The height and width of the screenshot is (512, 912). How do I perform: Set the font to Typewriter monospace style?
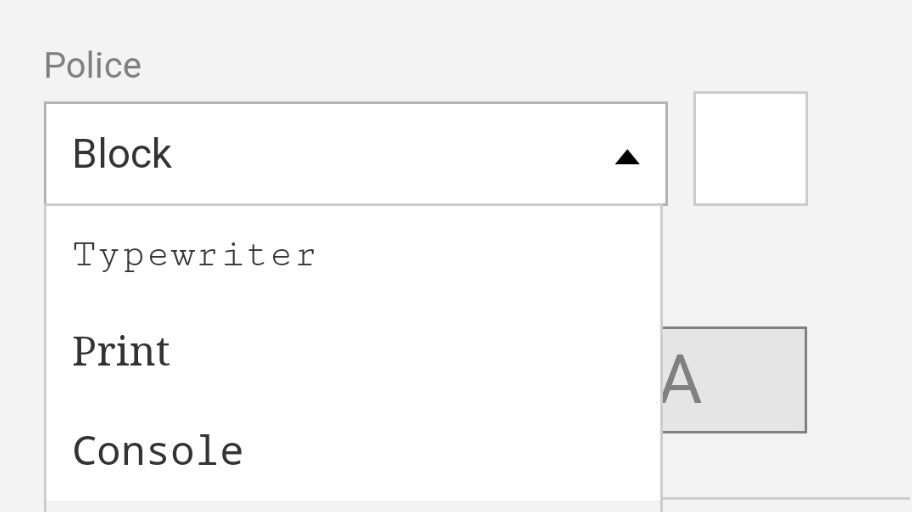pyautogui.click(x=195, y=255)
